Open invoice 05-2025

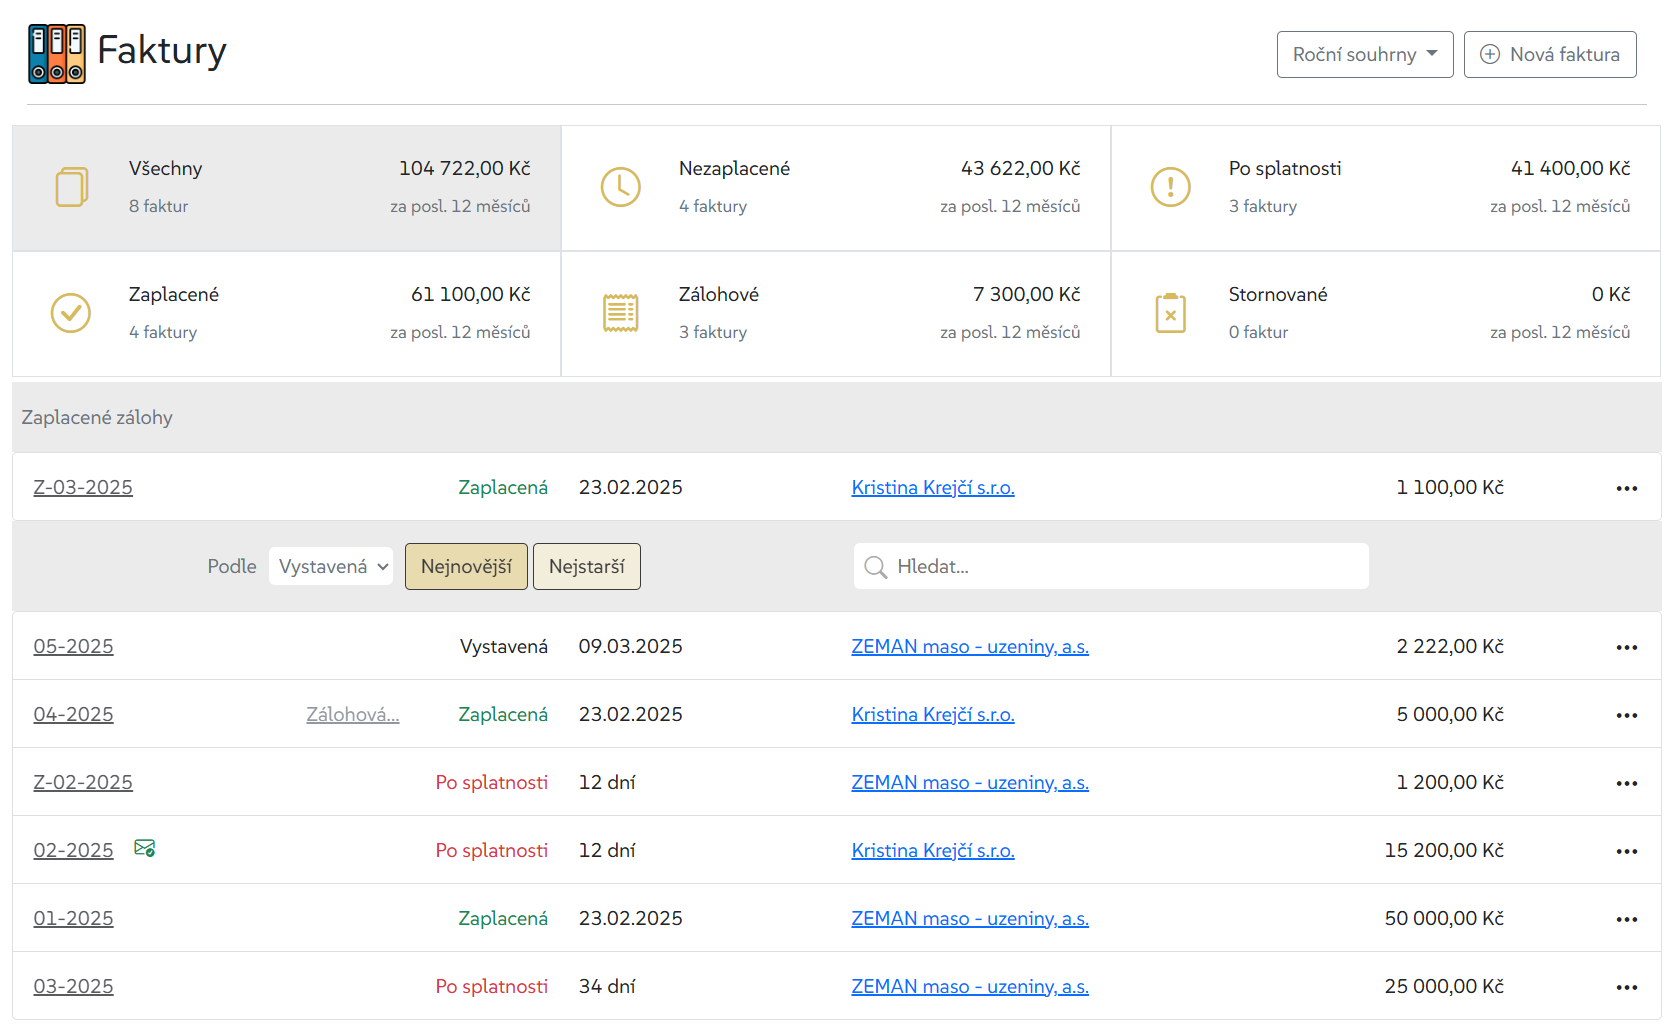[x=73, y=646]
